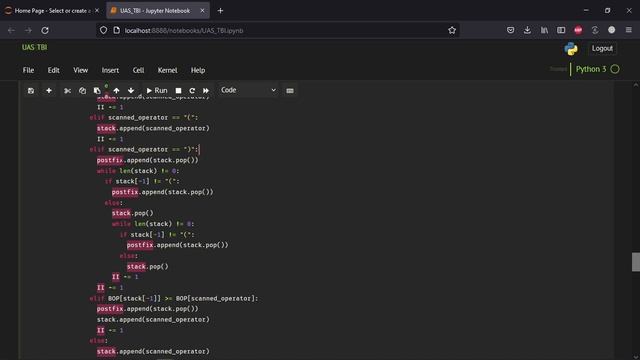This screenshot has width=640, height=360.
Task: Click the Python logo icon
Action: (x=571, y=49)
